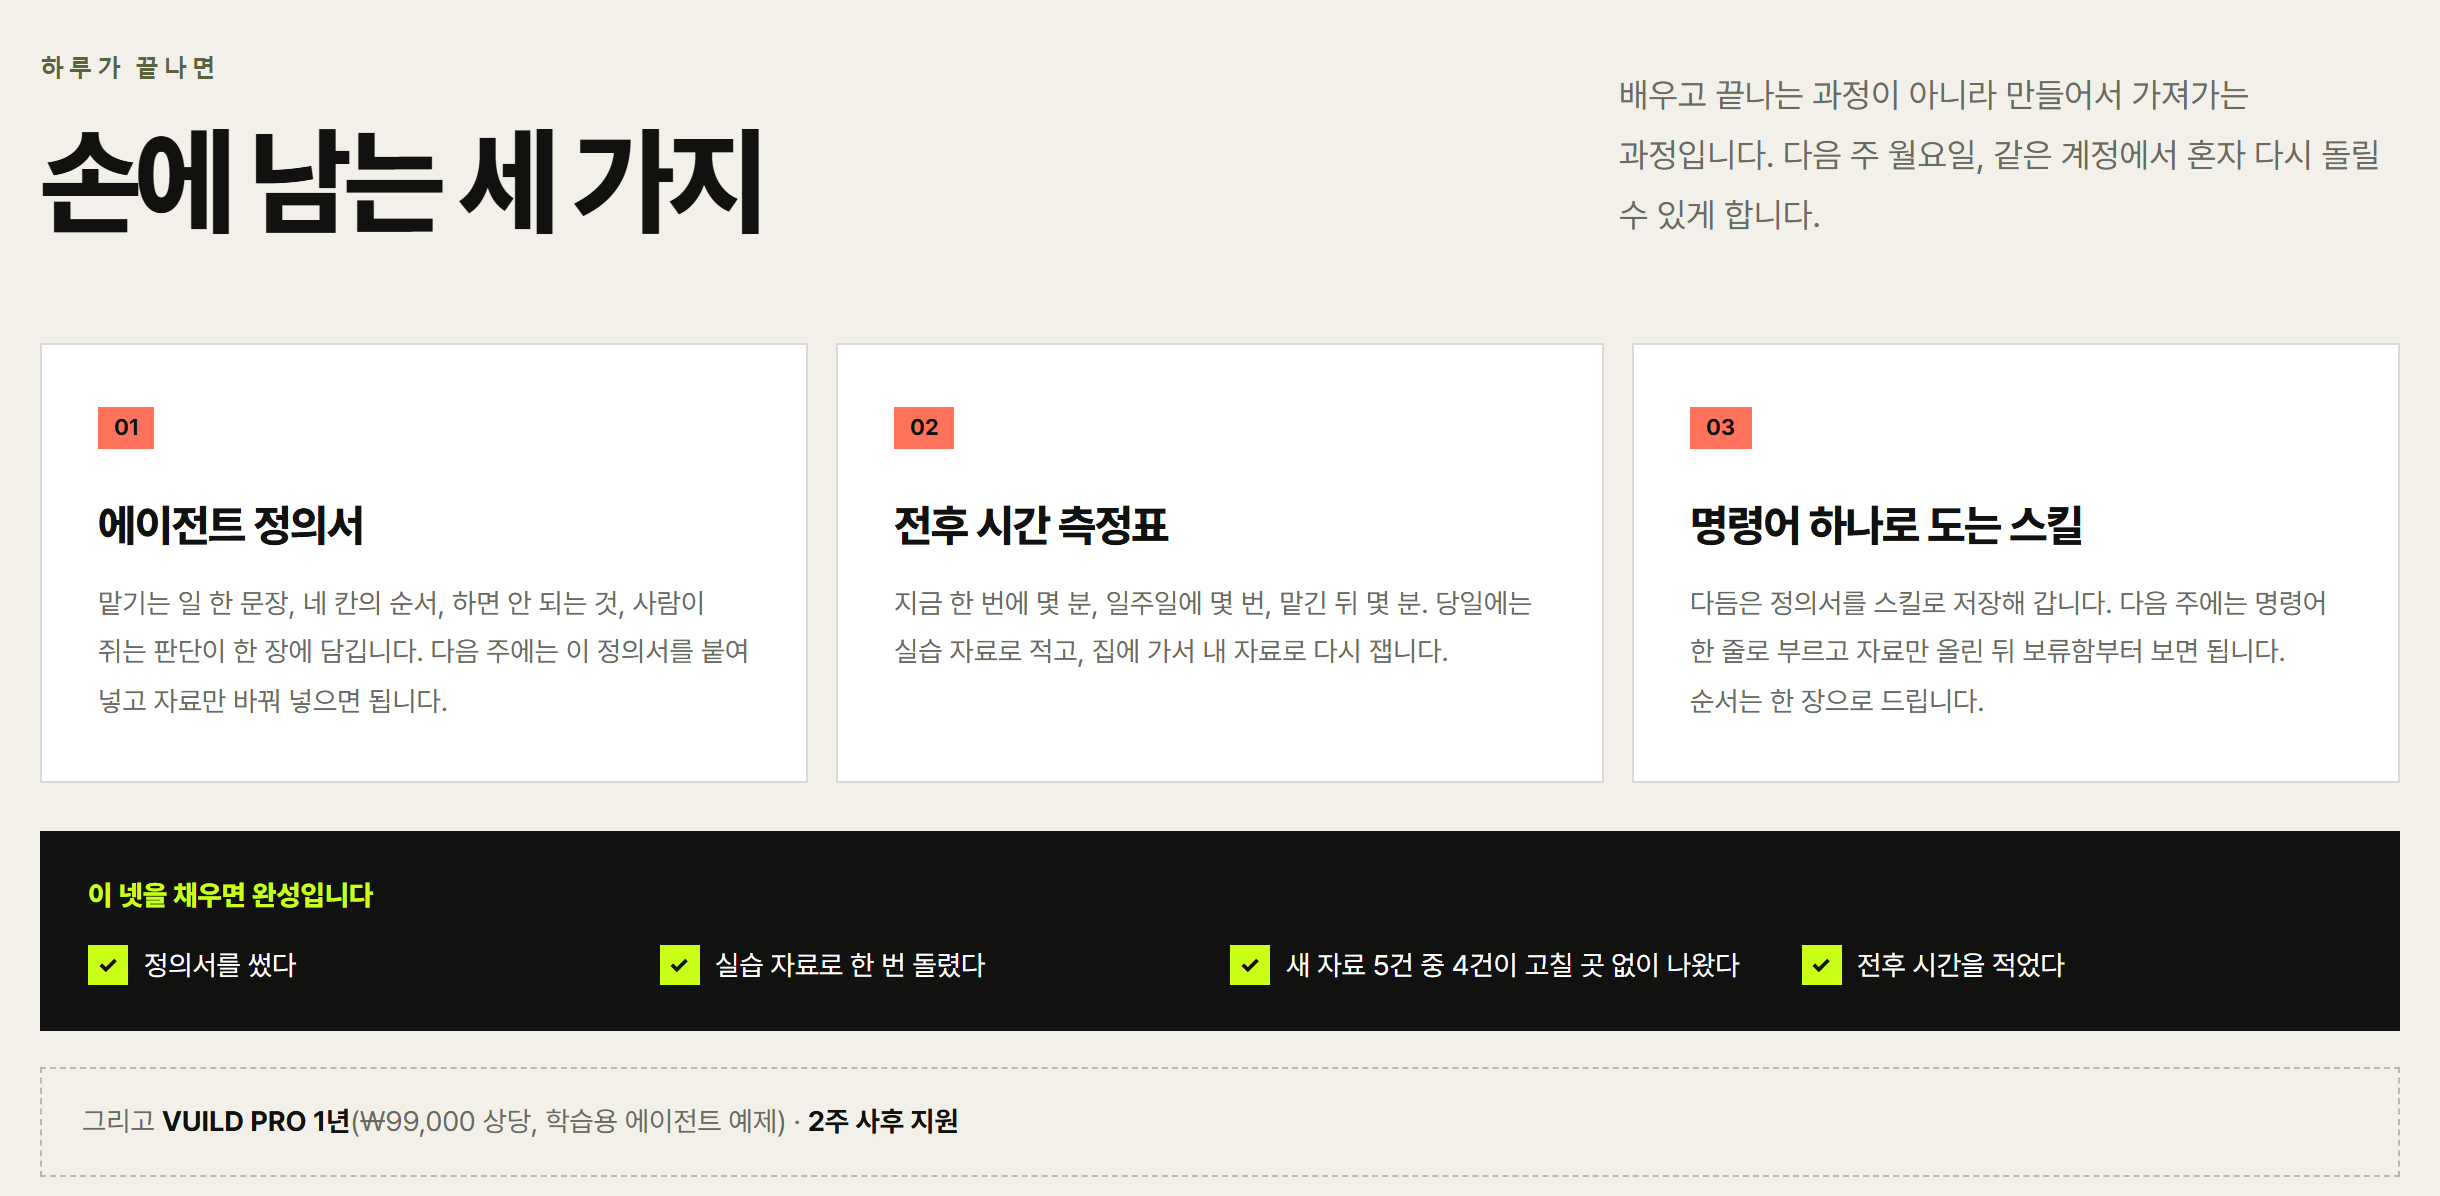Click the description starting 다듬은 정의서를 스킬로

pyautogui.click(x=2008, y=651)
